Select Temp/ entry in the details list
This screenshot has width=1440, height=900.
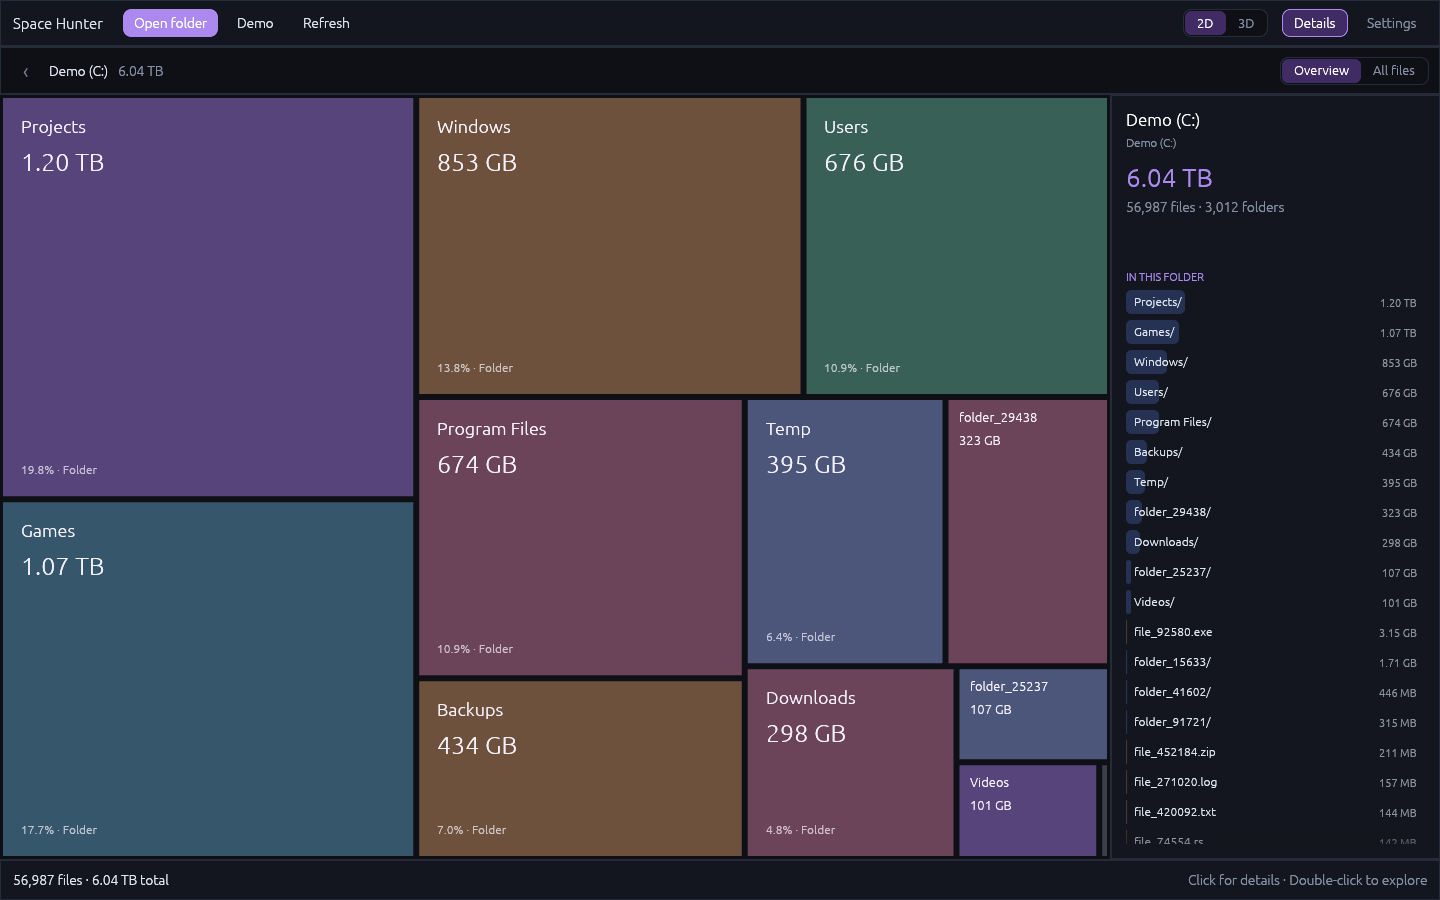tap(1271, 482)
